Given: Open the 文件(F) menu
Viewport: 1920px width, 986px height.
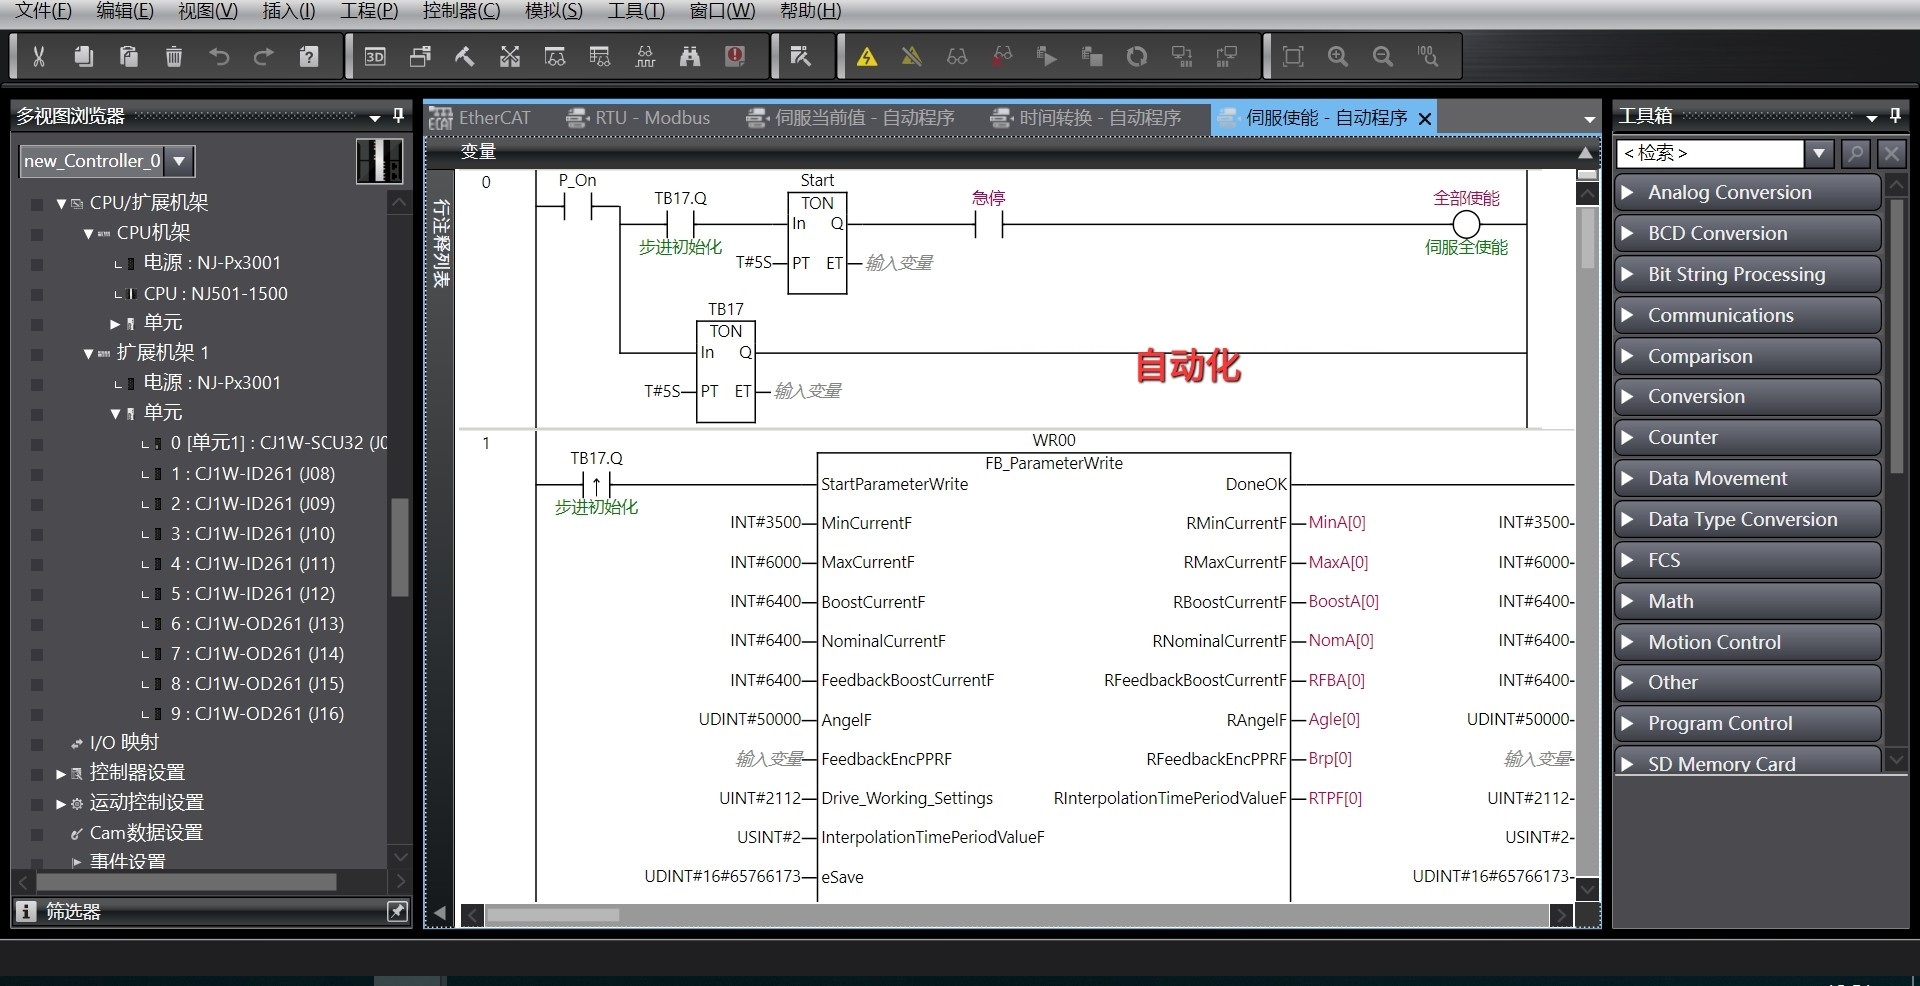Looking at the screenshot, I should pyautogui.click(x=43, y=11).
